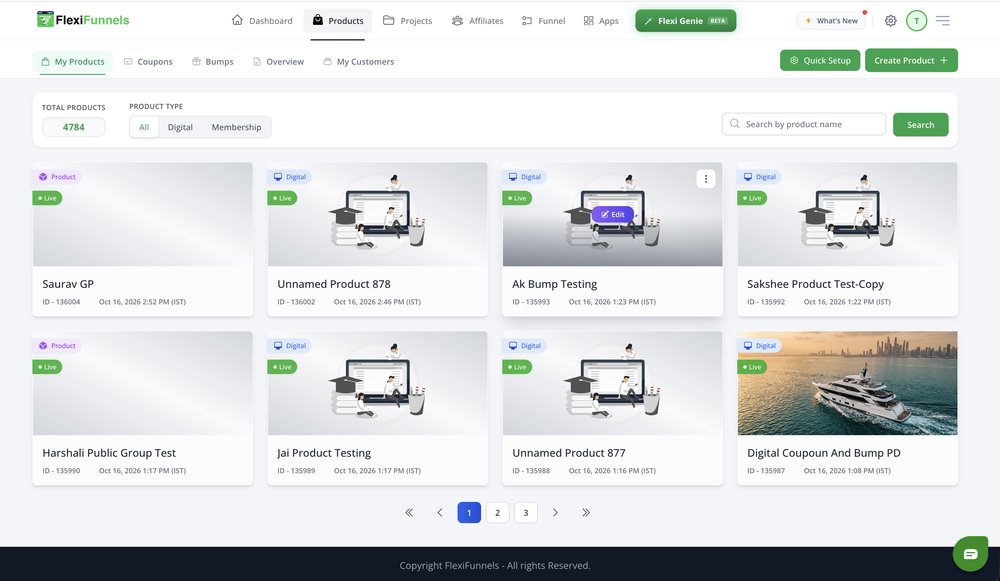Click ID - 136004 under Saurav GP
Screen dimensions: 1000x581
[x=61, y=302]
